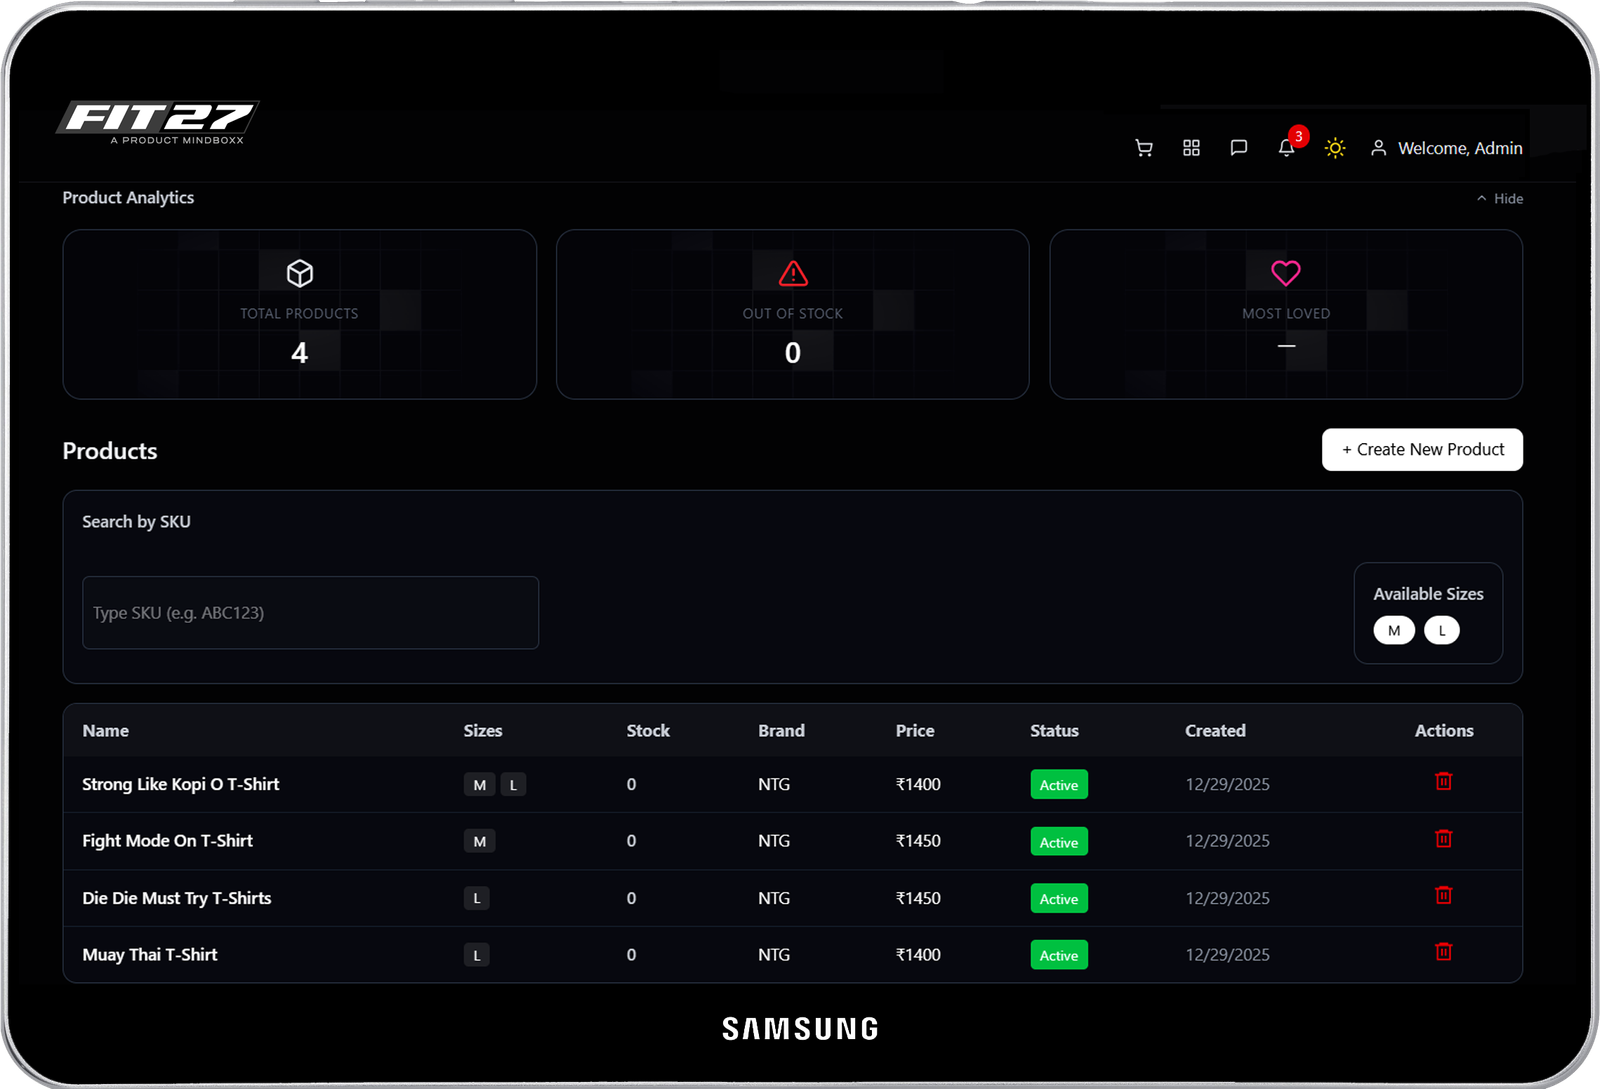This screenshot has height=1089, width=1600.
Task: Focus the Search by SKU input field
Action: (310, 613)
